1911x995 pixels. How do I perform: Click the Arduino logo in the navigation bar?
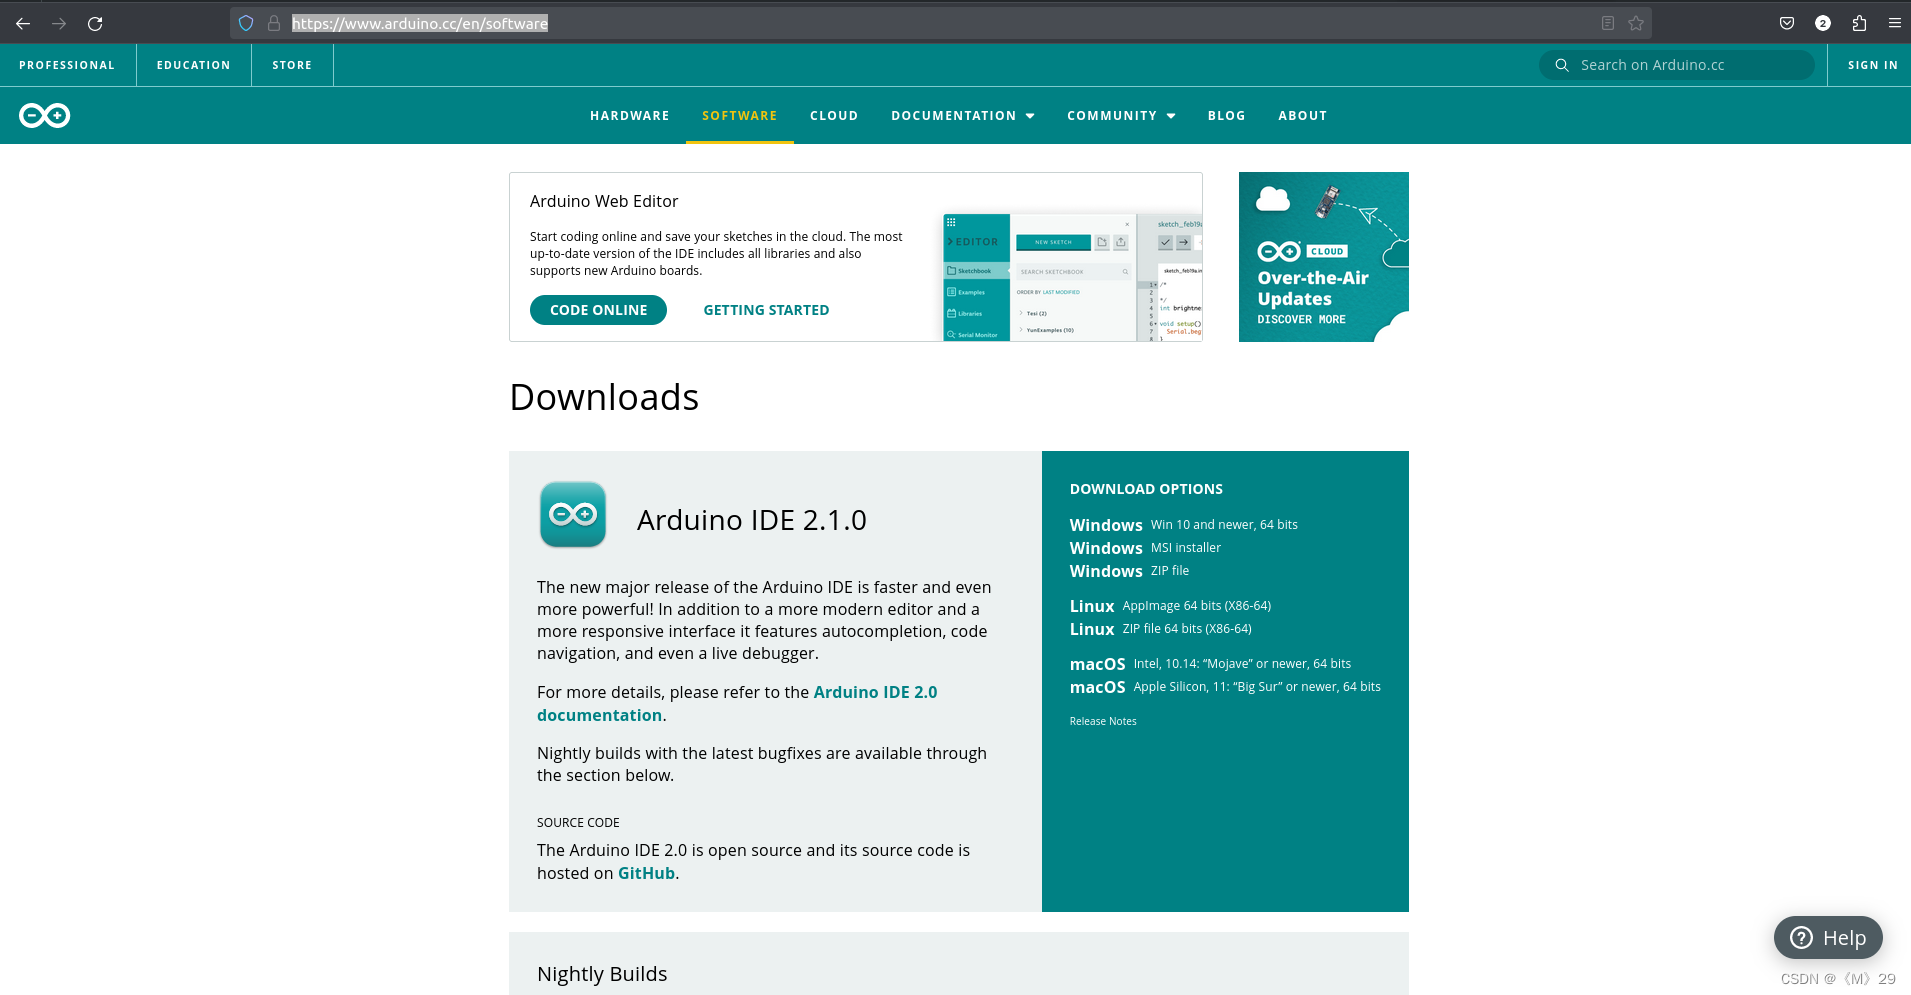point(43,115)
